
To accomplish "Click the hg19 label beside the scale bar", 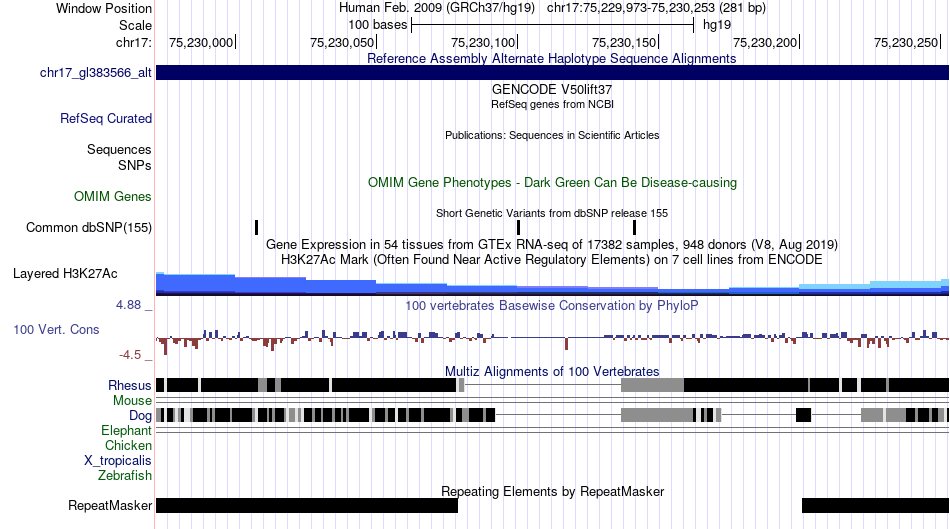I will tap(717, 25).
